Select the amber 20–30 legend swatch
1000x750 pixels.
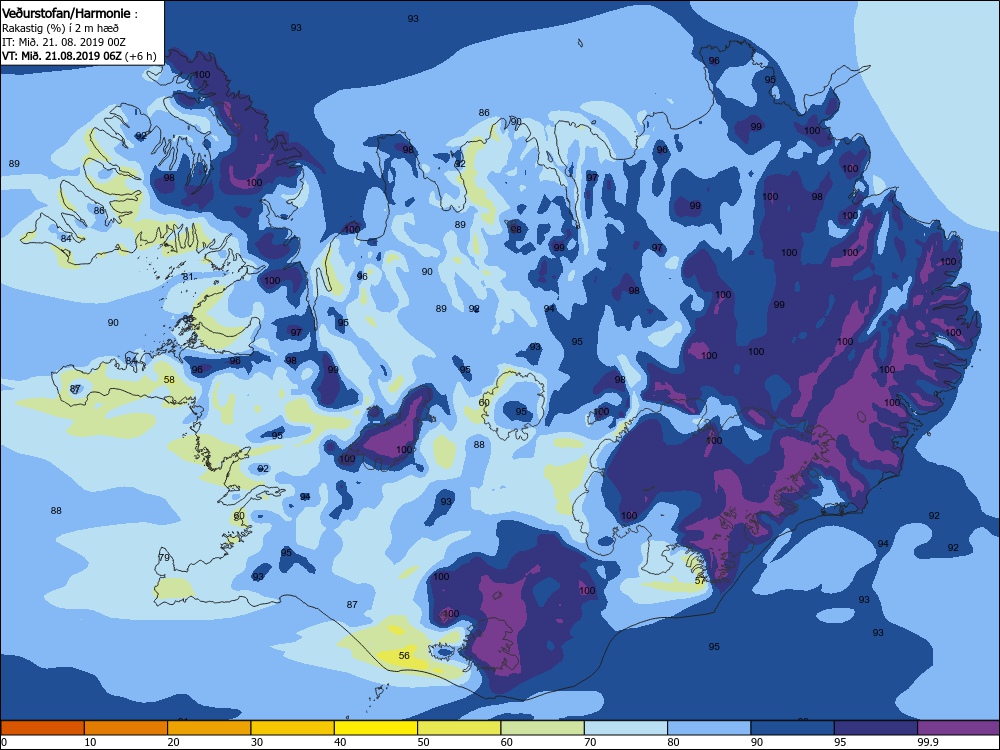pyautogui.click(x=209, y=728)
